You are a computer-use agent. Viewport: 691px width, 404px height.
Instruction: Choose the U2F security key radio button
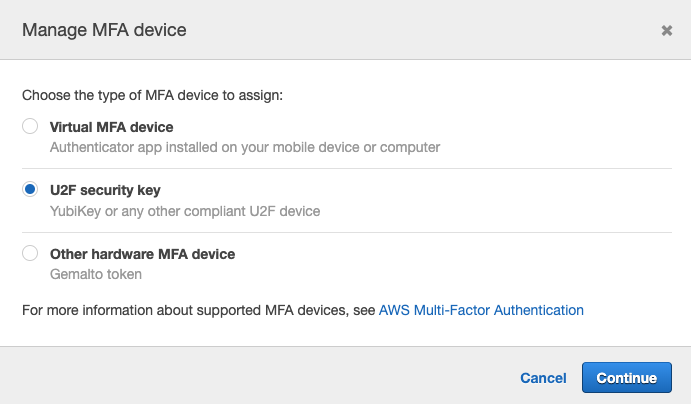30,190
